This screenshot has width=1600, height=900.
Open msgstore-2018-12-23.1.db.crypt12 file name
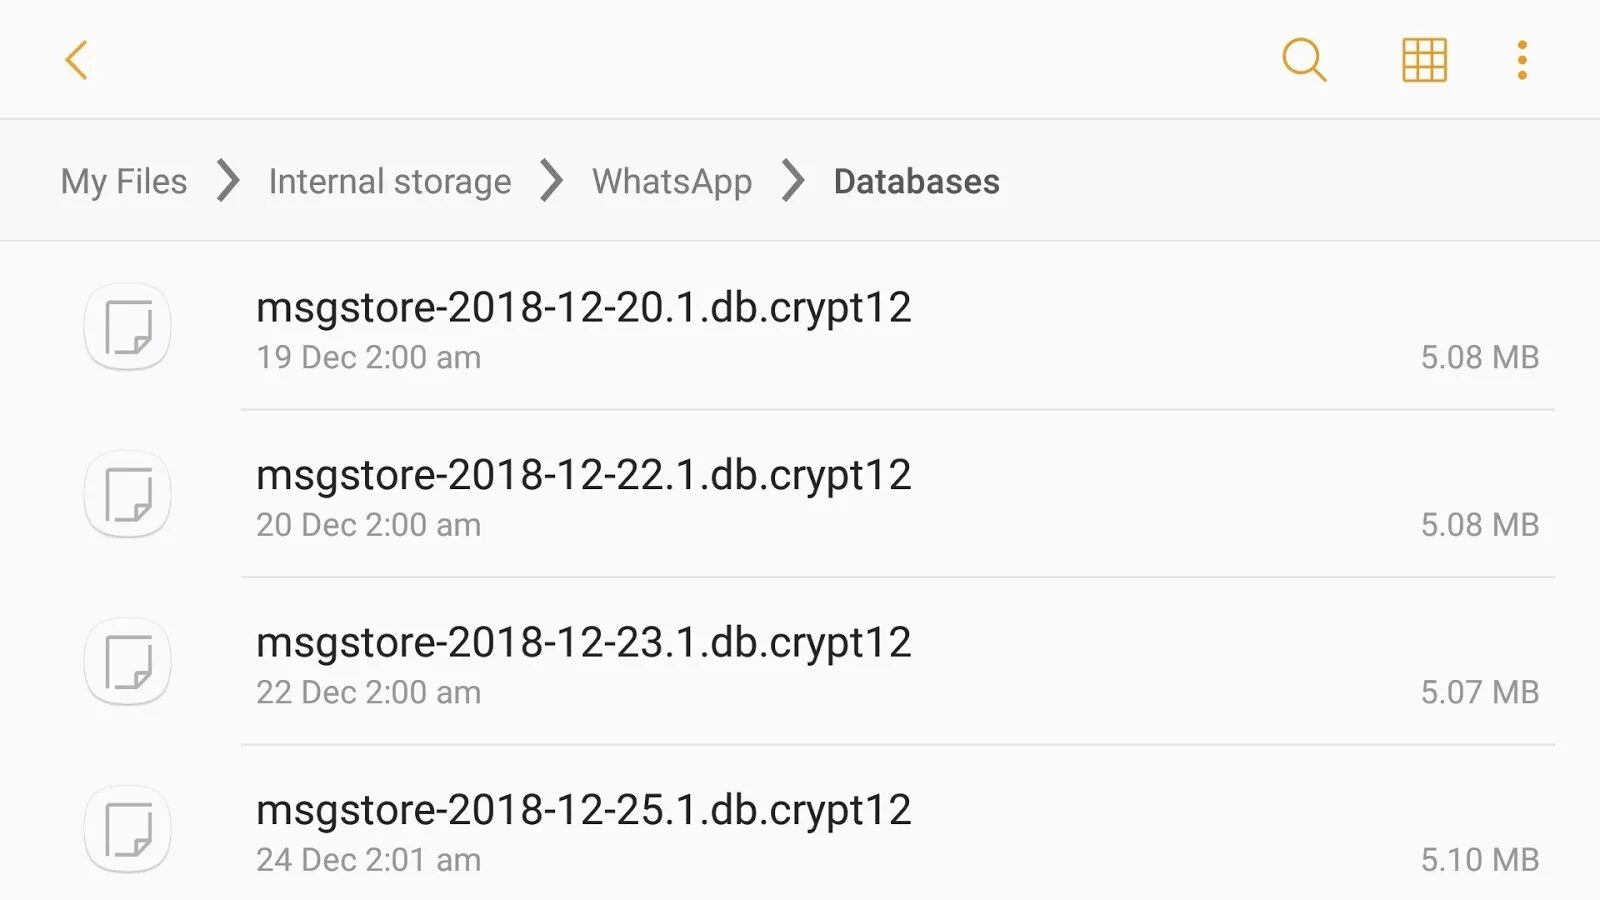583,642
